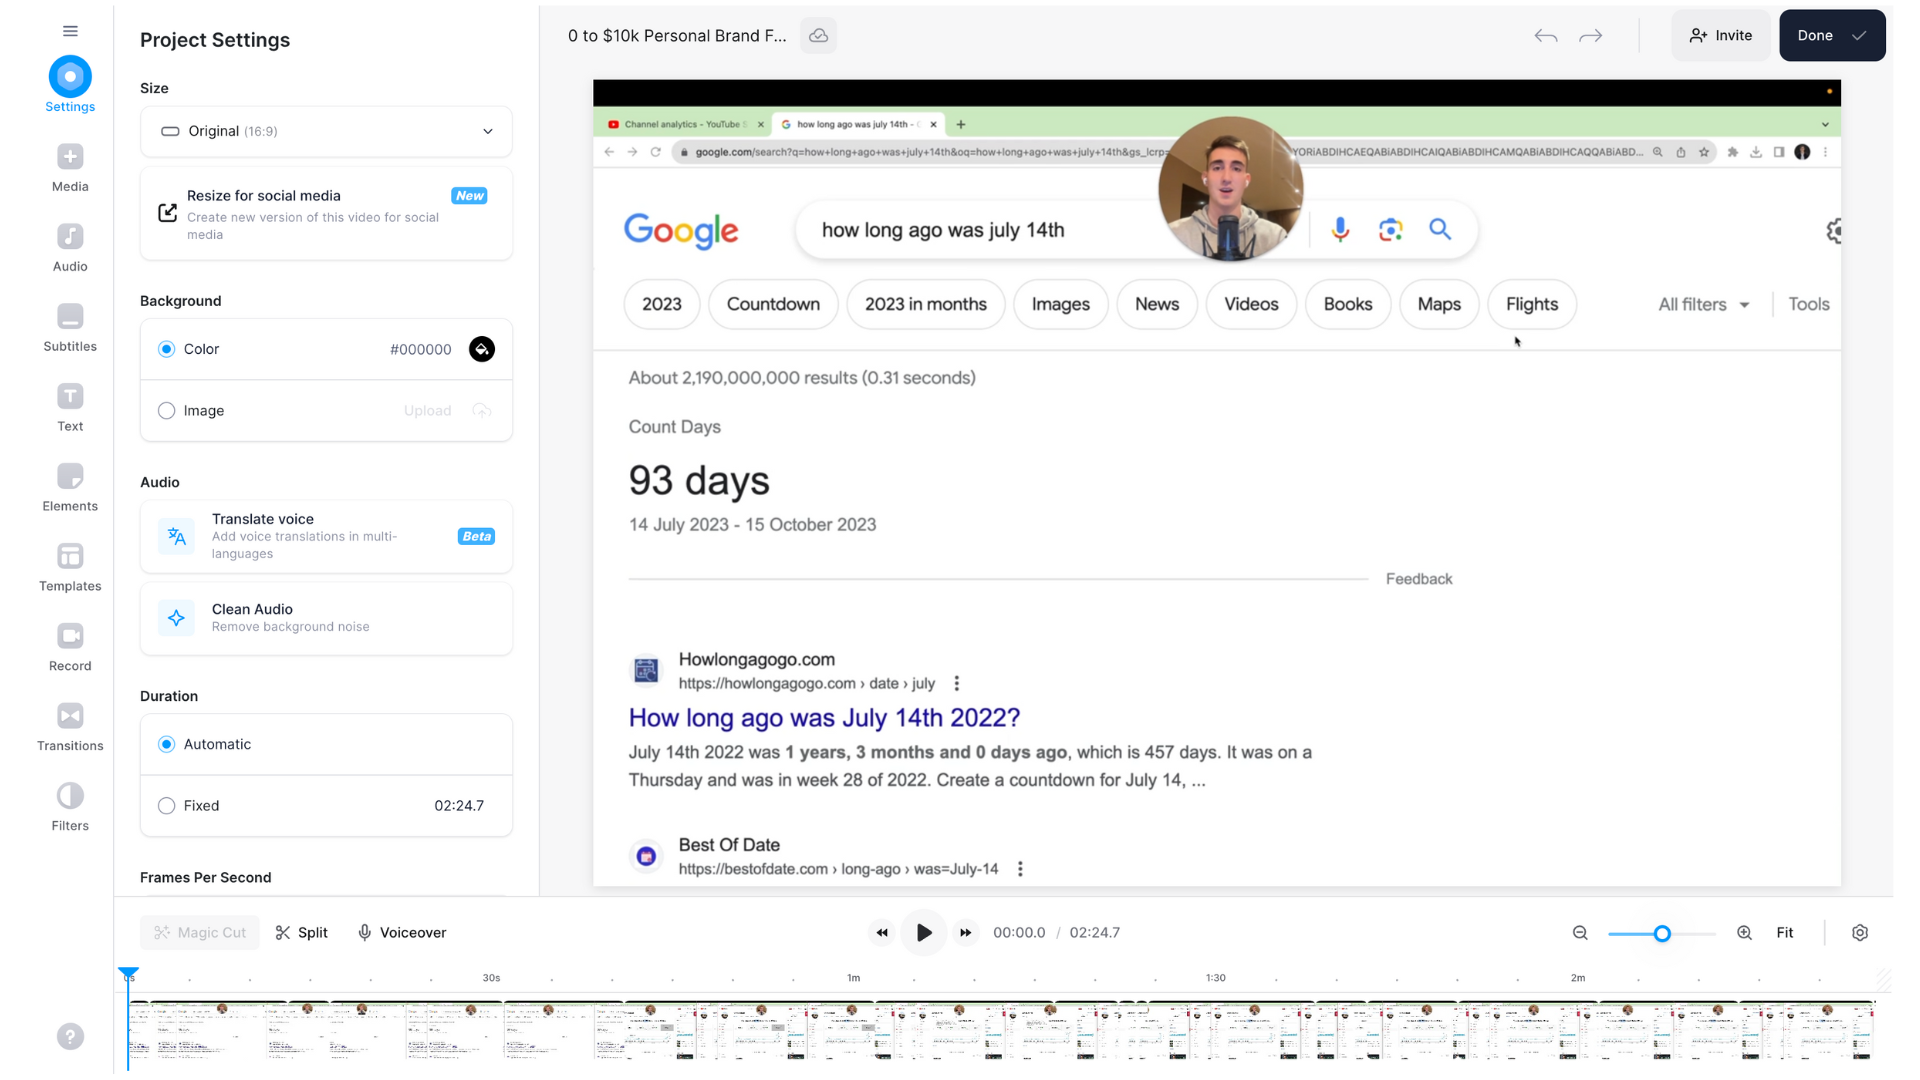Open the hamburger menu at top left
1920x1080 pixels.
[x=70, y=31]
